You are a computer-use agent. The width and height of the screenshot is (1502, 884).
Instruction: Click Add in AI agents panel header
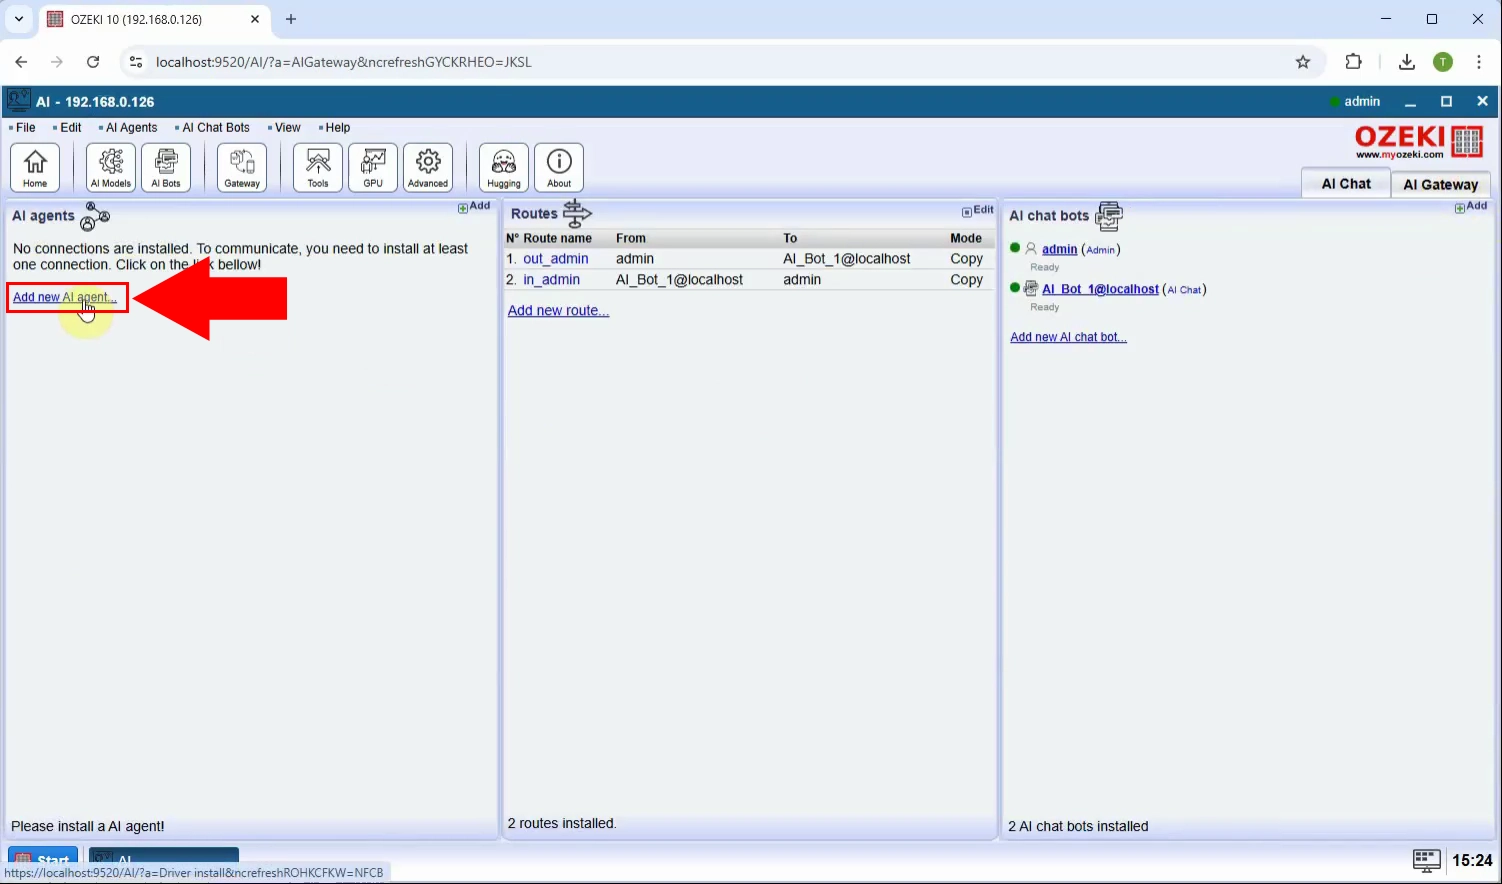click(474, 207)
